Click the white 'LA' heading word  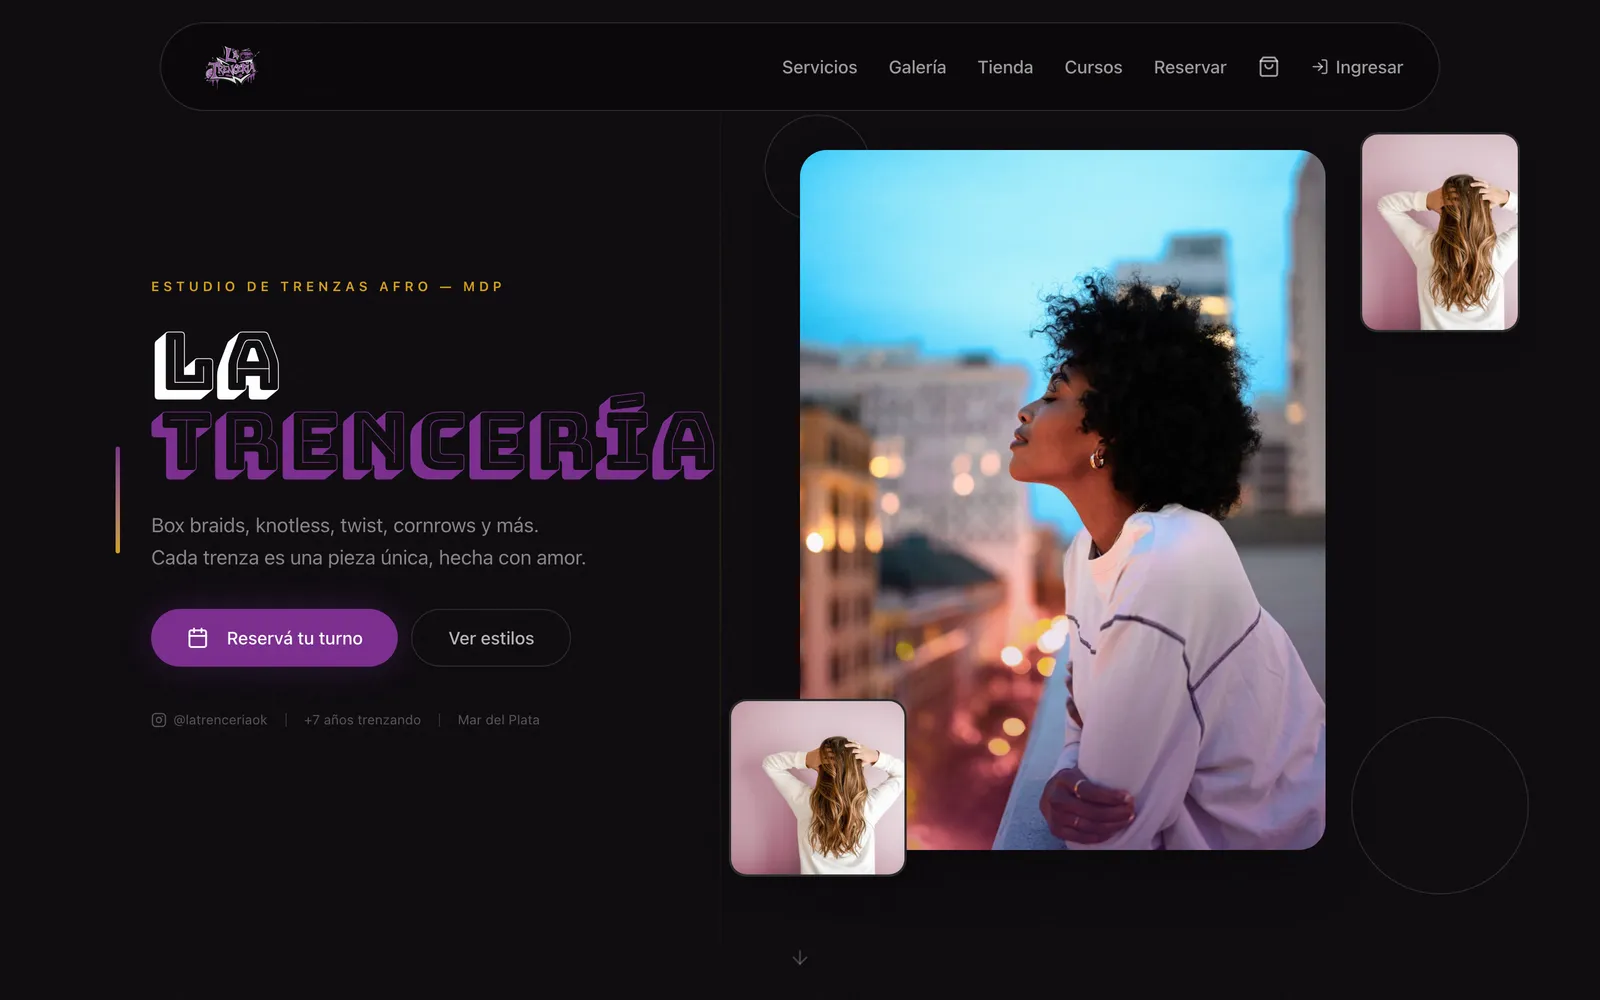216,366
